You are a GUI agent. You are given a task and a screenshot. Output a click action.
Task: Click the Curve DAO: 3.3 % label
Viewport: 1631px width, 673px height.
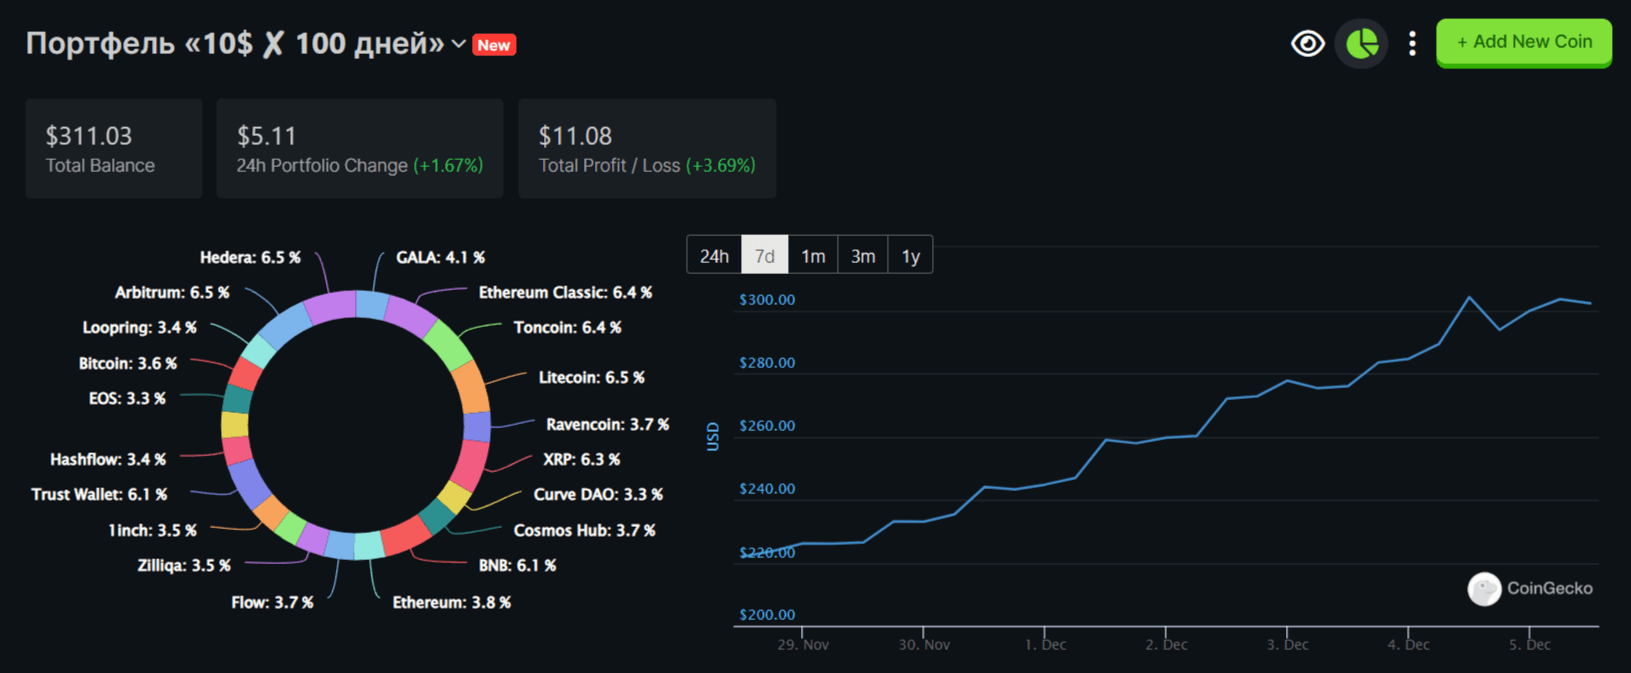point(598,494)
